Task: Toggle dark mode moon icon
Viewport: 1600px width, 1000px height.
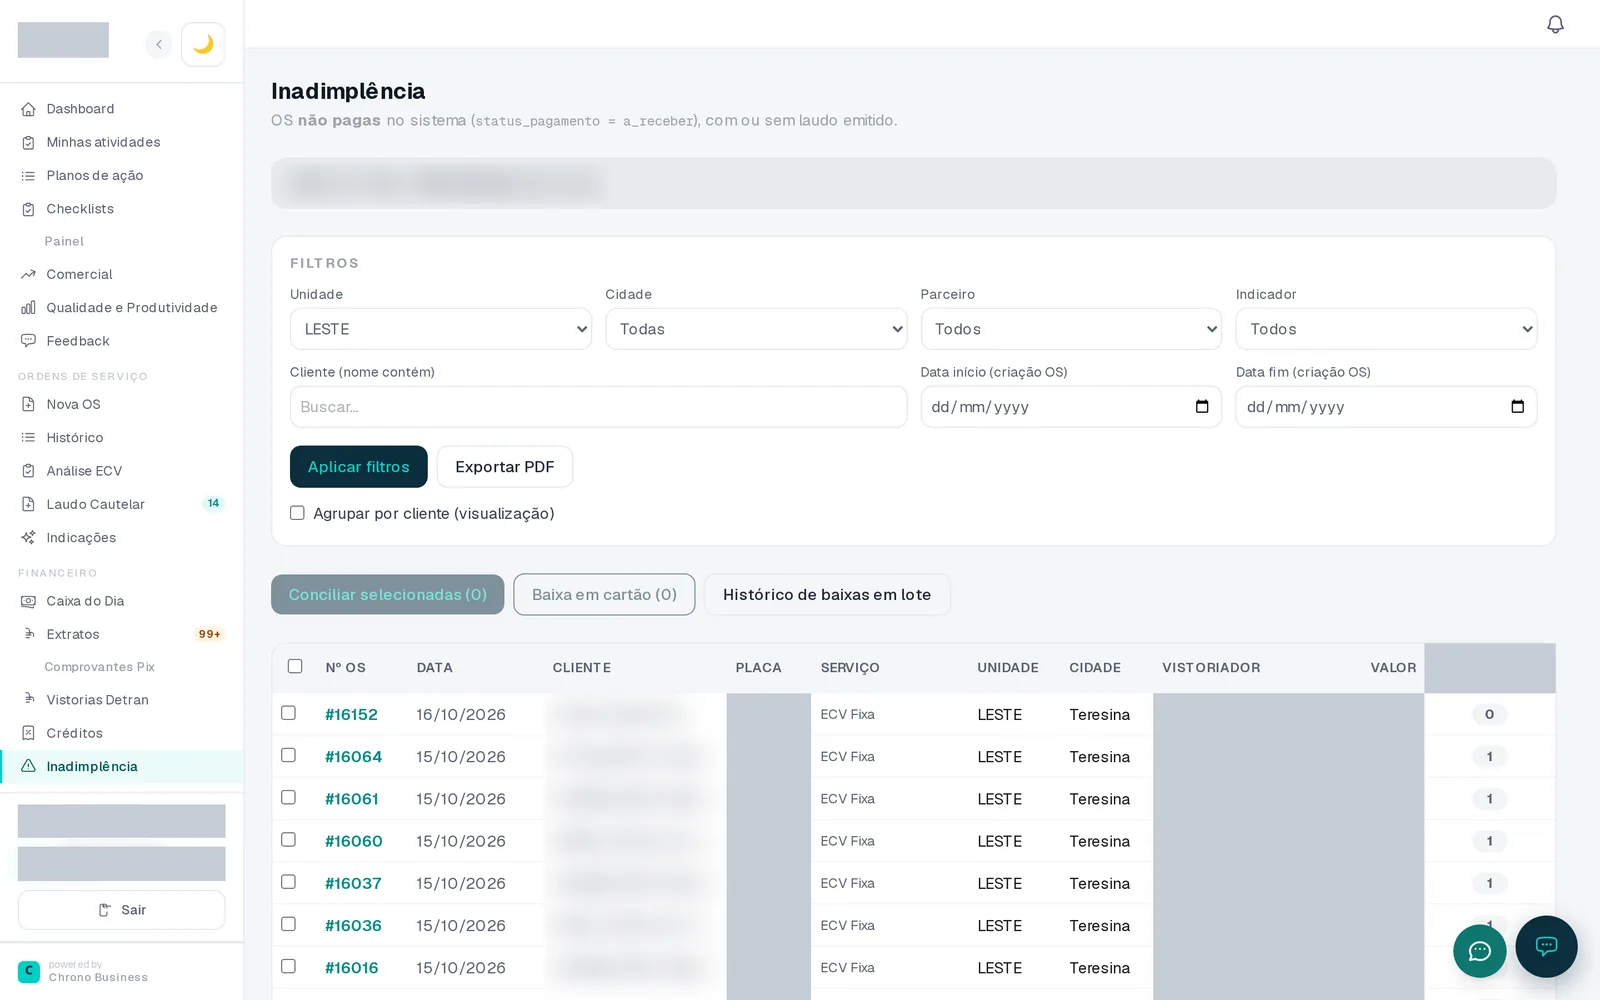Action: pyautogui.click(x=203, y=44)
